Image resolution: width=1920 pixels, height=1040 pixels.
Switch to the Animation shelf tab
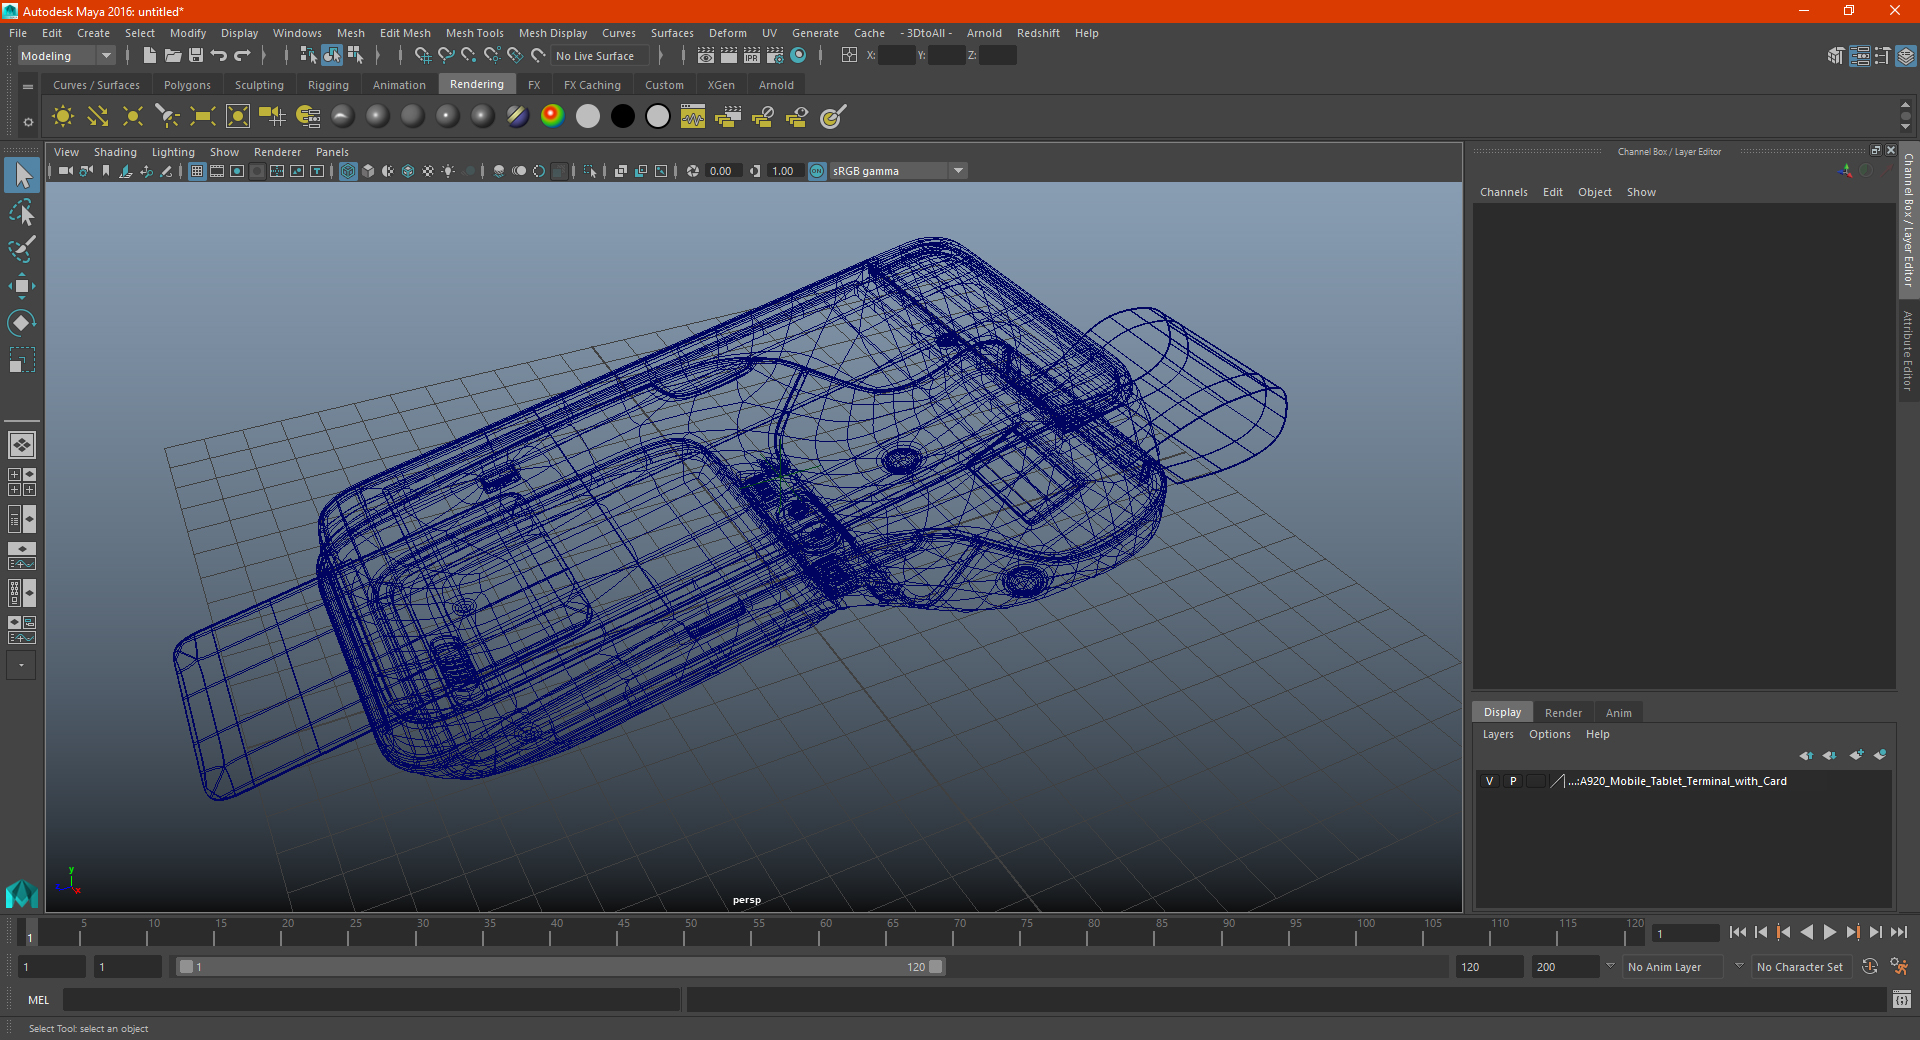399,85
